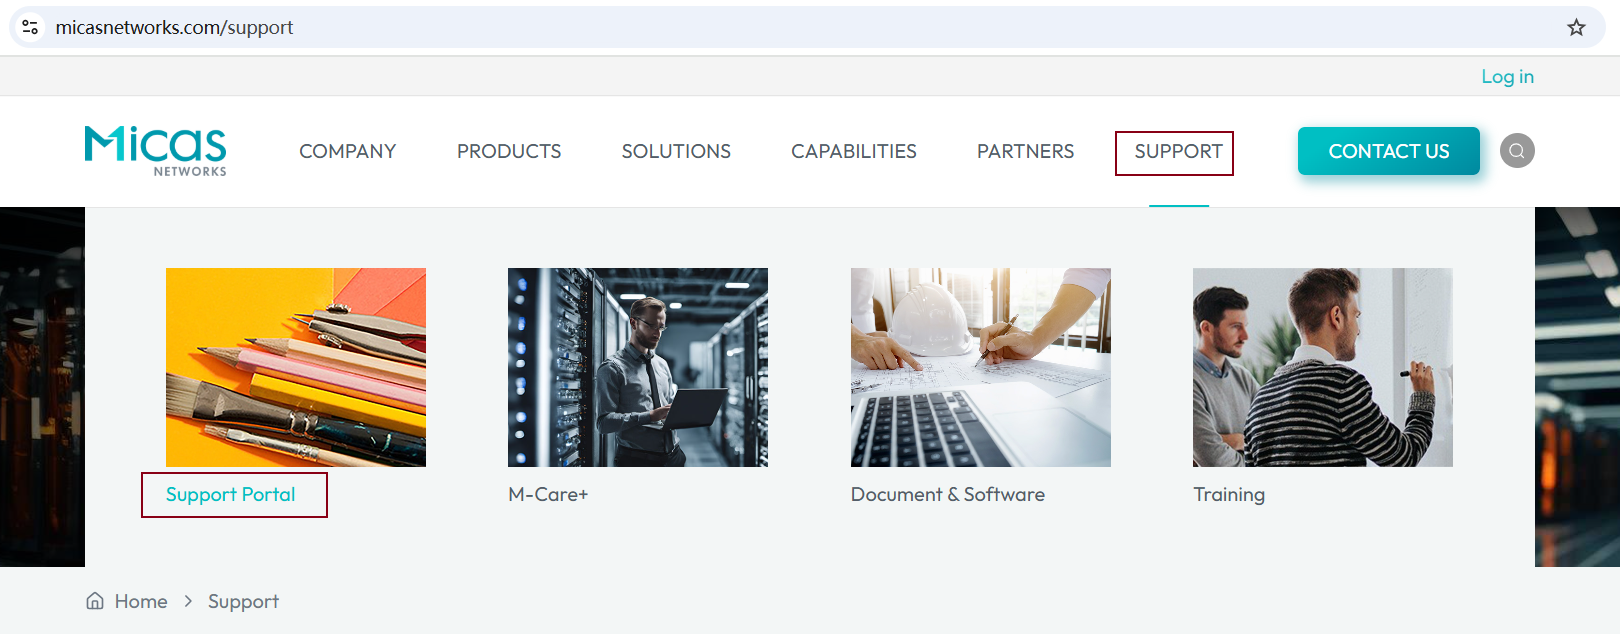Open the CAPABILITIES menu
This screenshot has width=1620, height=634.
(854, 151)
